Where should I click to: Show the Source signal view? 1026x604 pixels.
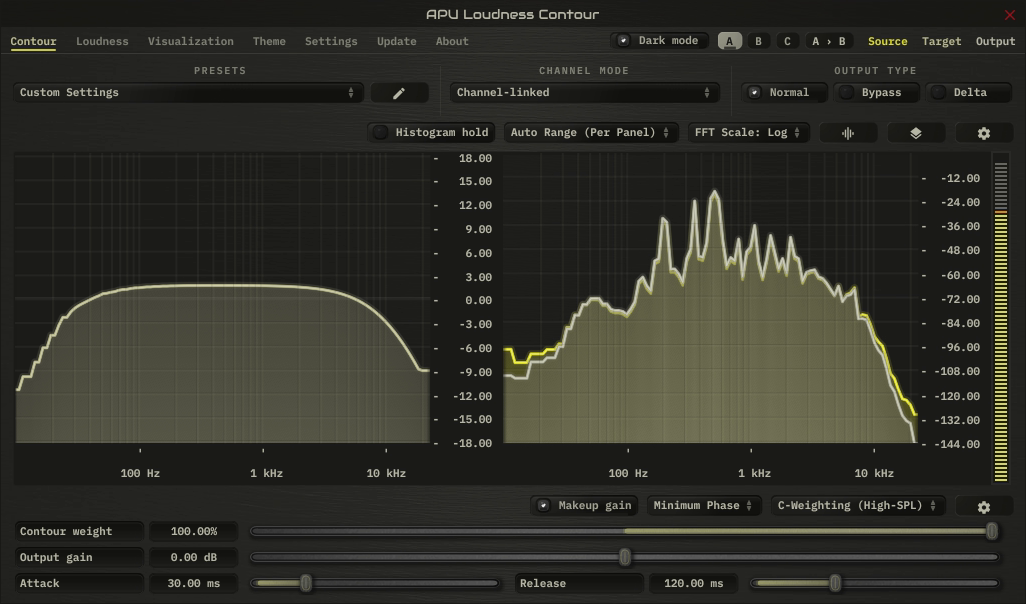tap(887, 41)
